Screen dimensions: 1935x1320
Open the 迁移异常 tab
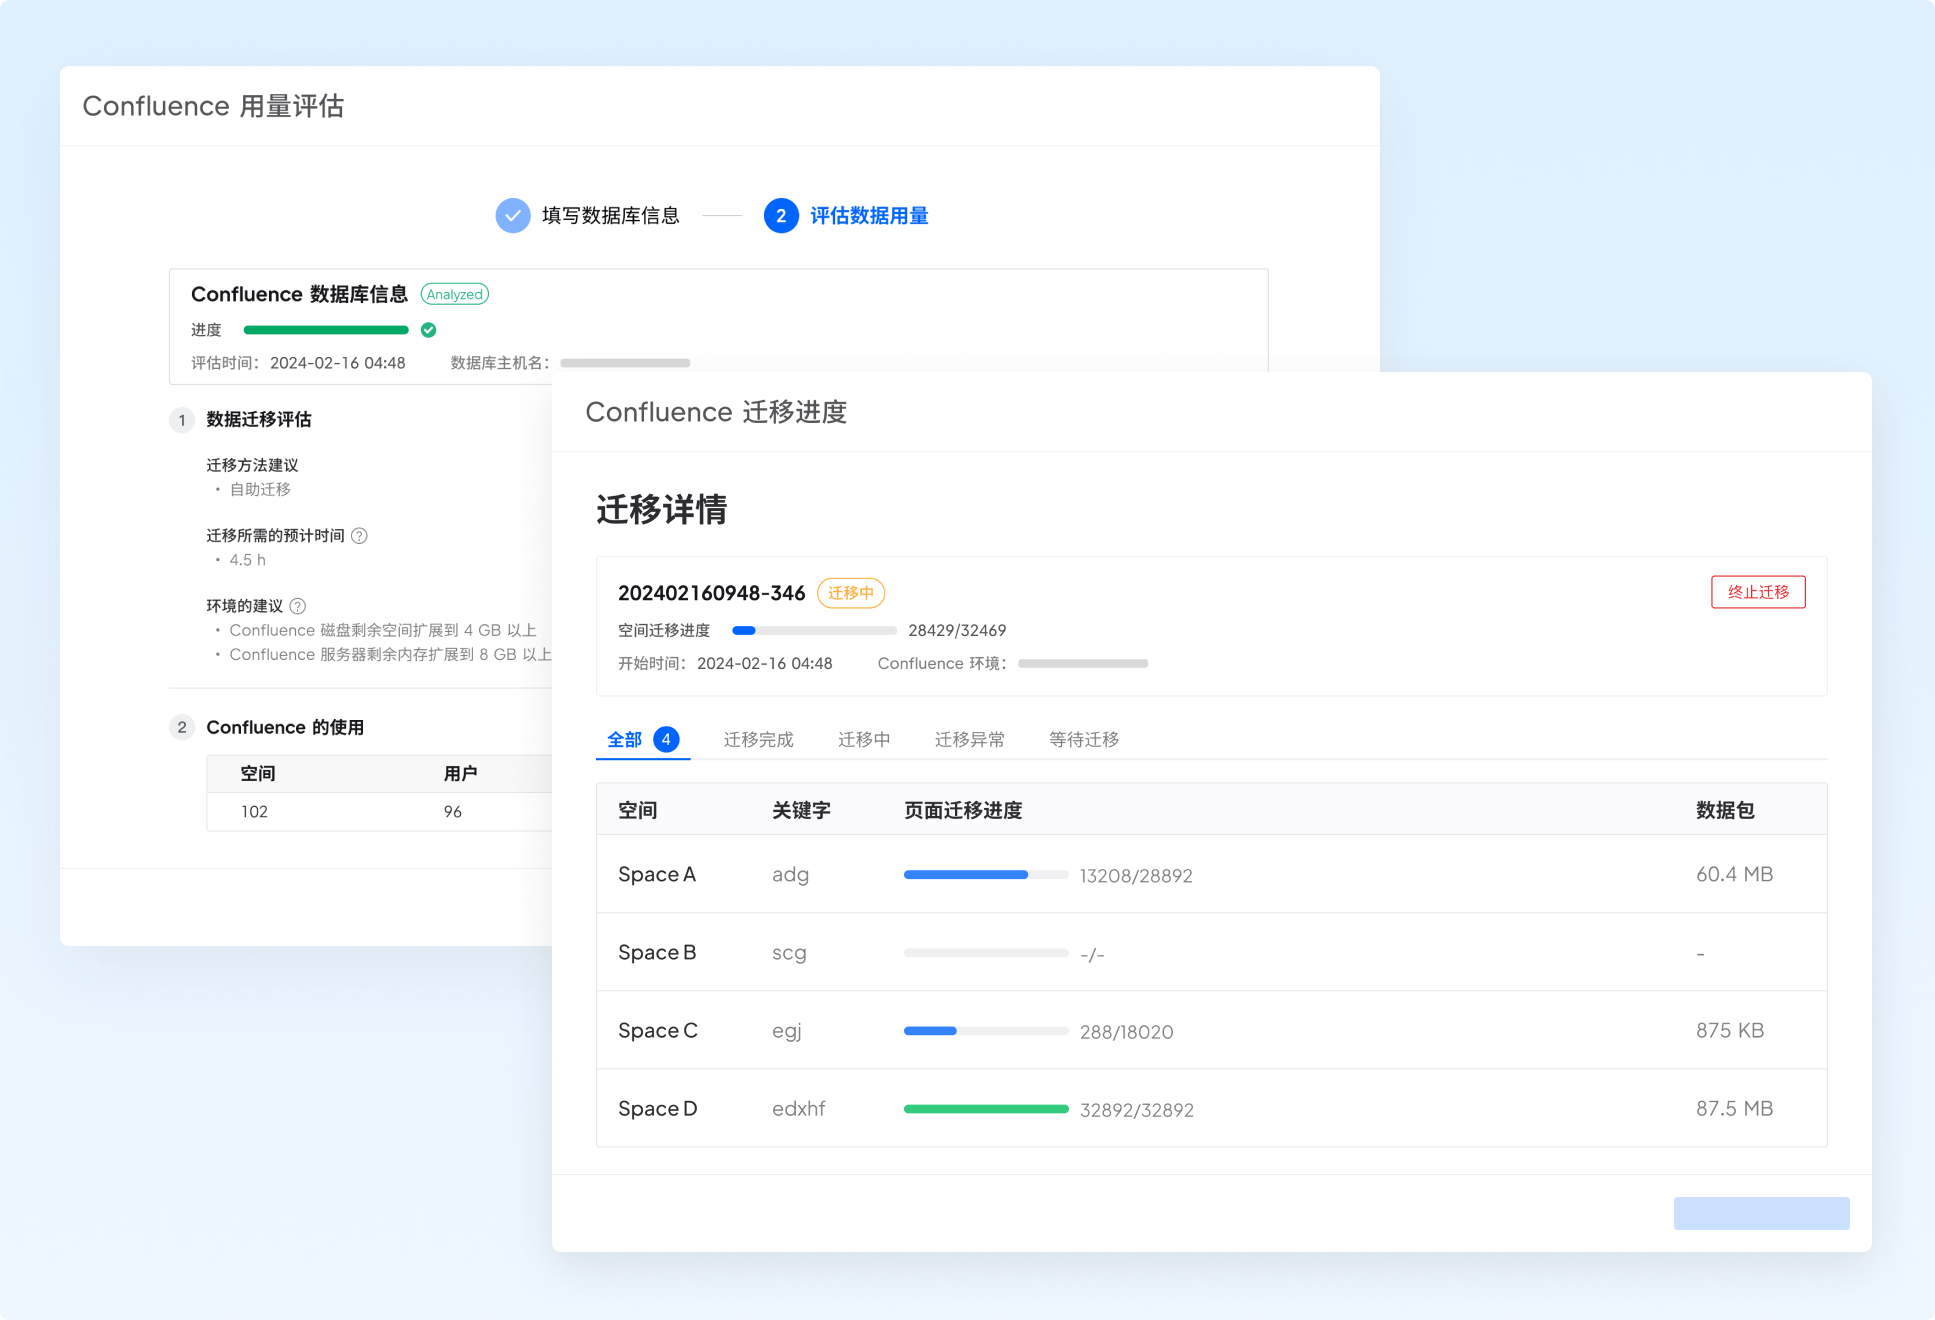tap(970, 739)
